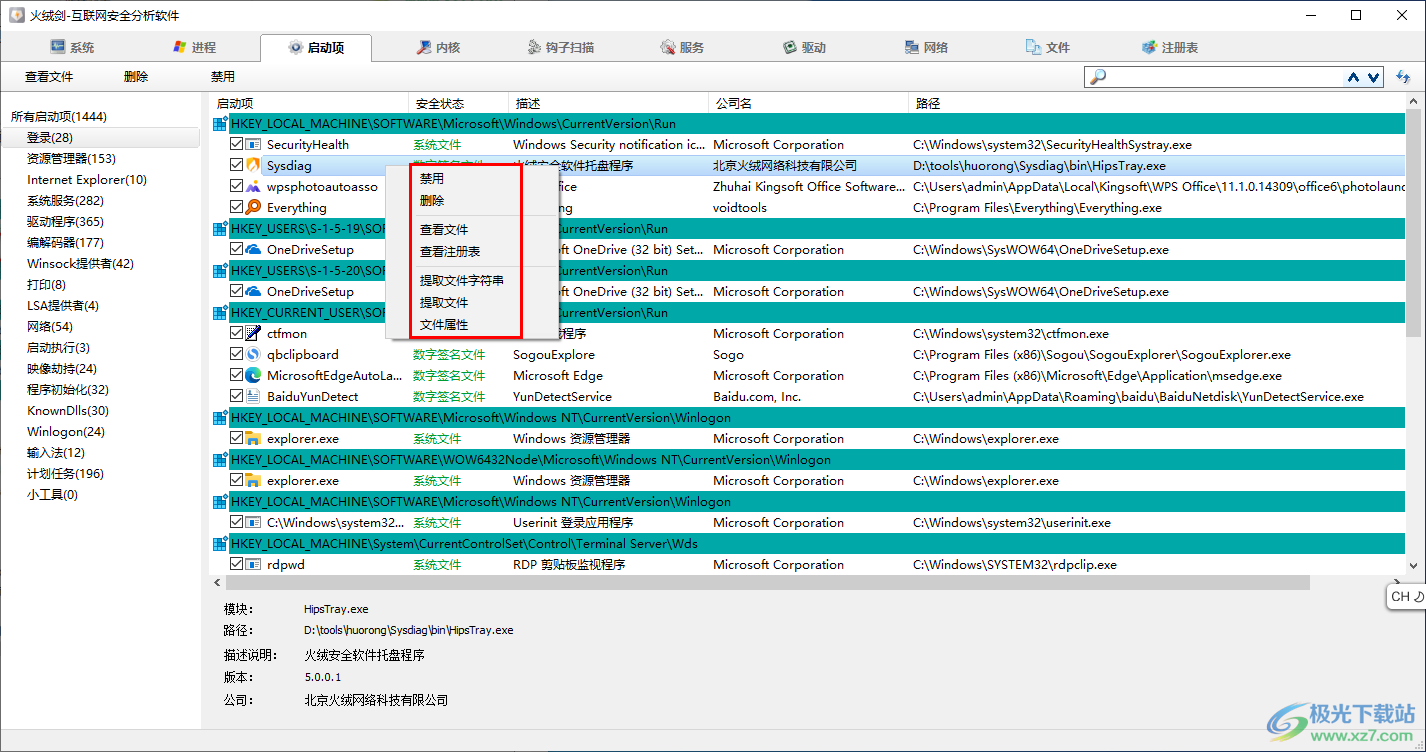Uncheck MicrosoftEdgeAutoLaunch startup item

[236, 375]
